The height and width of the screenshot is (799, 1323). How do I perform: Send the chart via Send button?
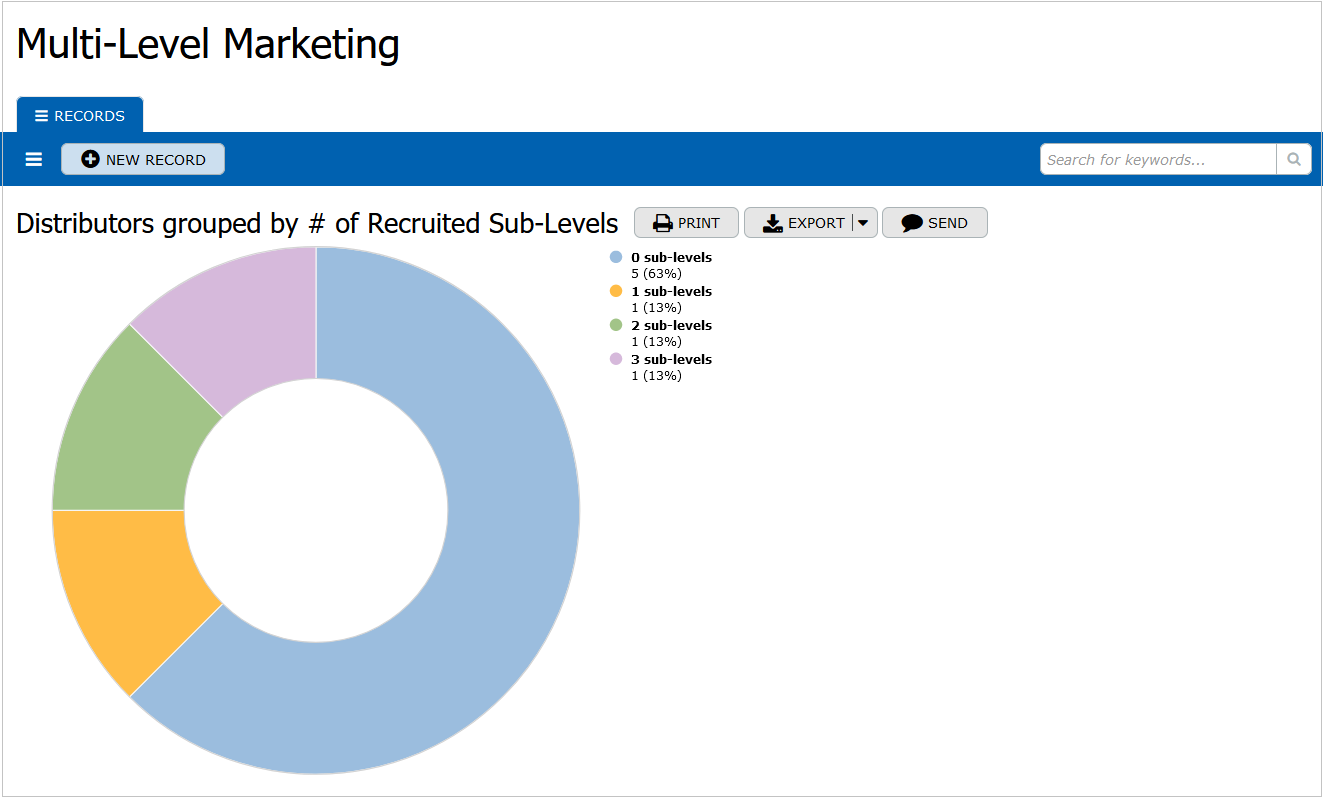[x=934, y=223]
